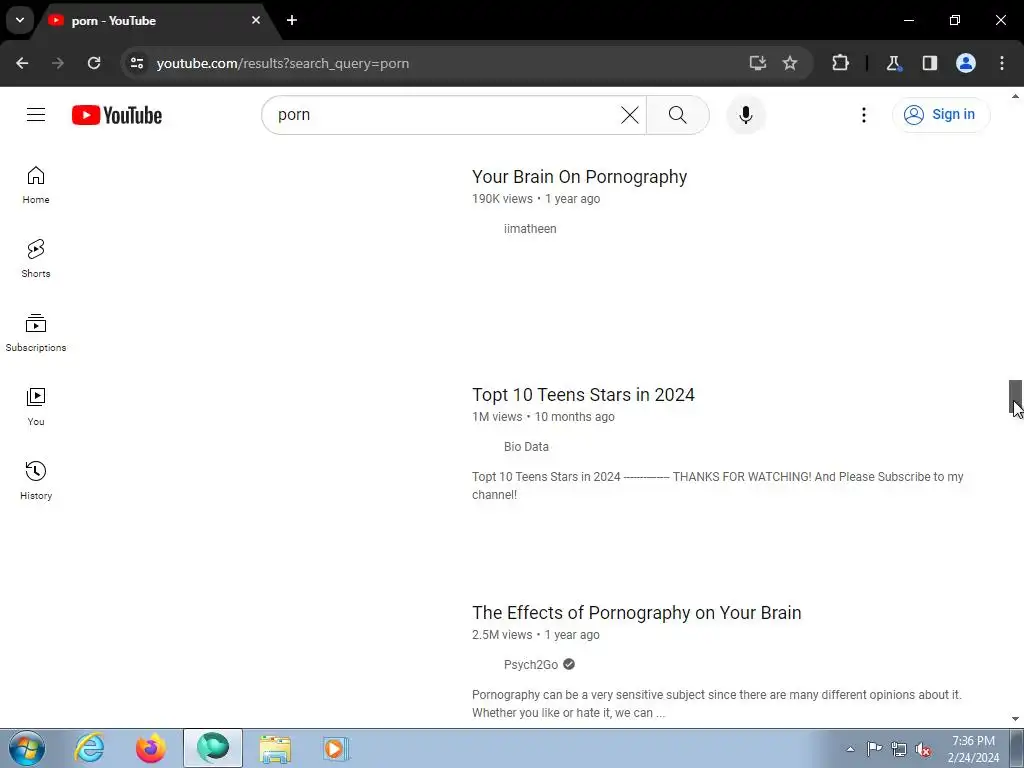The width and height of the screenshot is (1024, 768).
Task: Open video Topt 10 Teens Stars in 2024
Action: [x=583, y=395]
